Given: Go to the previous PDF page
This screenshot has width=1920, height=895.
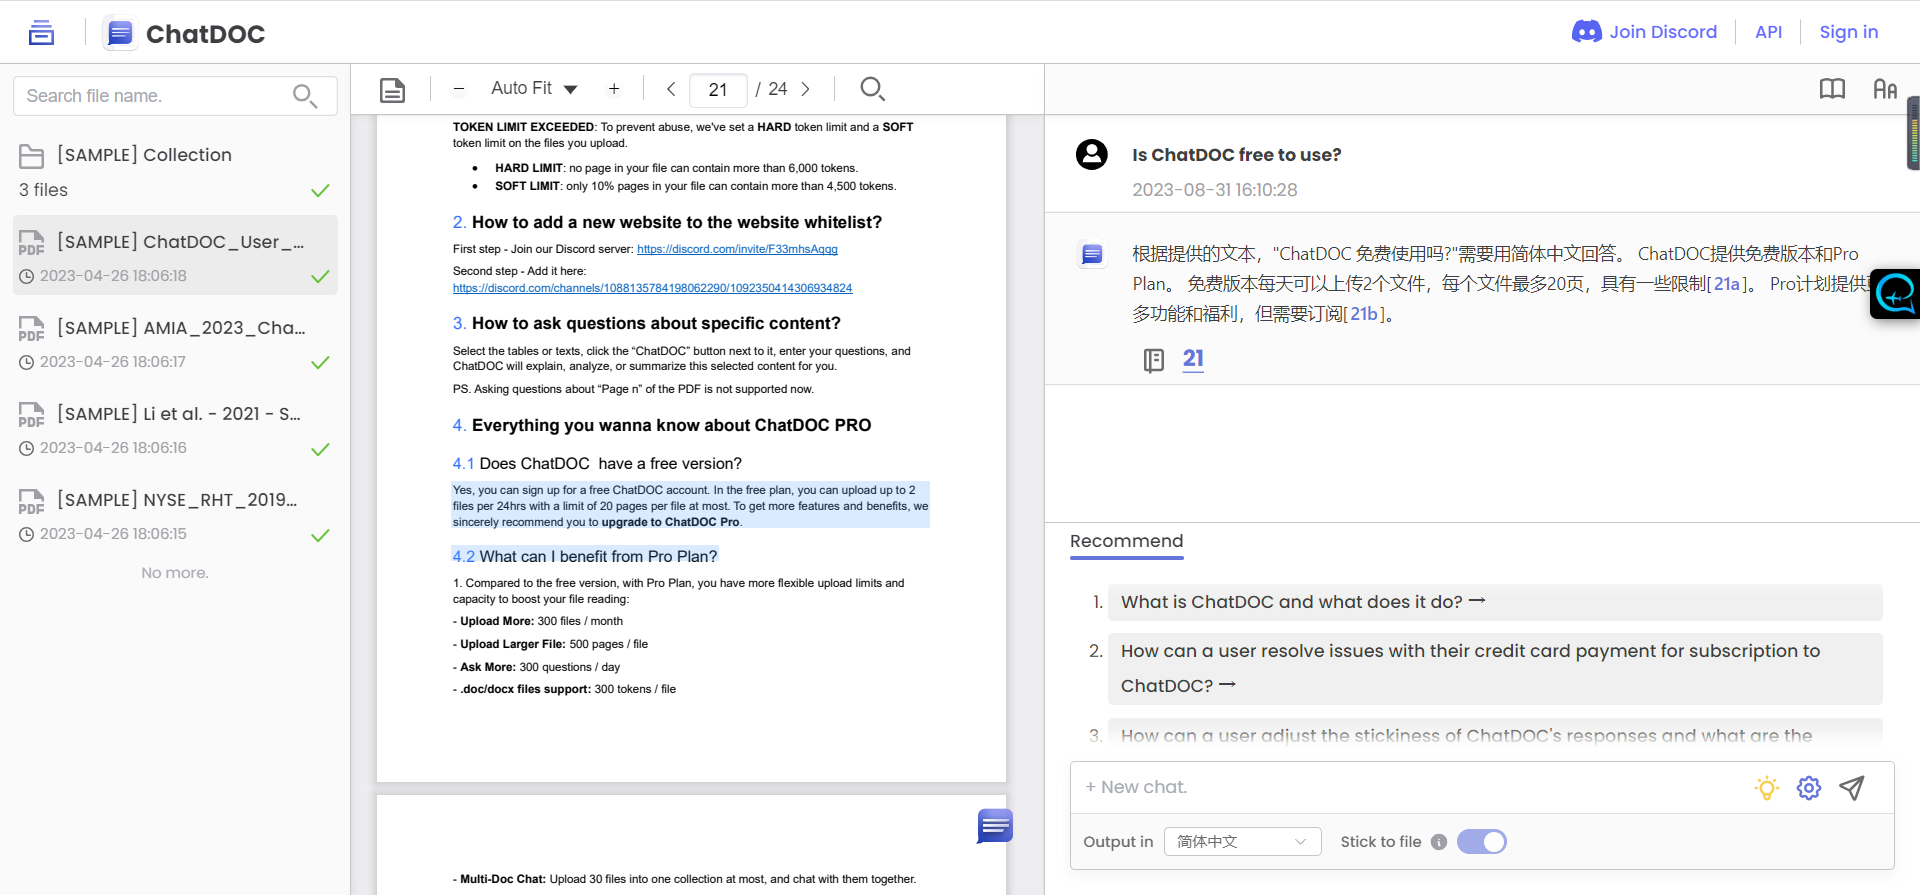Looking at the screenshot, I should click(671, 89).
